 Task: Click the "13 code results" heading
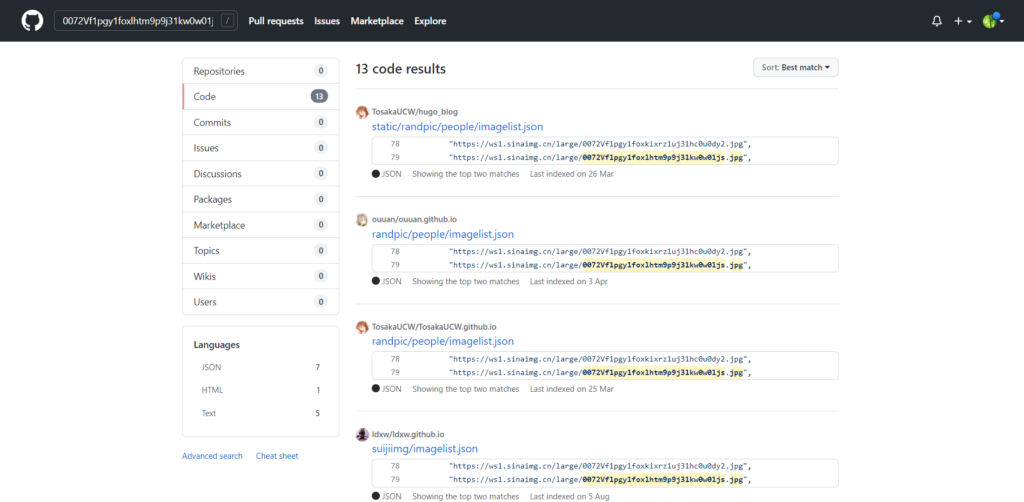401,69
